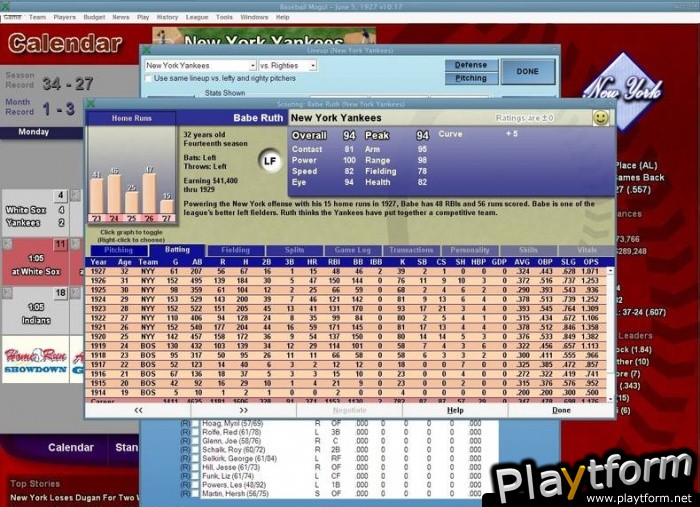The height and width of the screenshot is (507, 700).
Task: Select the 1927 season row in batting stats
Action: (346, 271)
